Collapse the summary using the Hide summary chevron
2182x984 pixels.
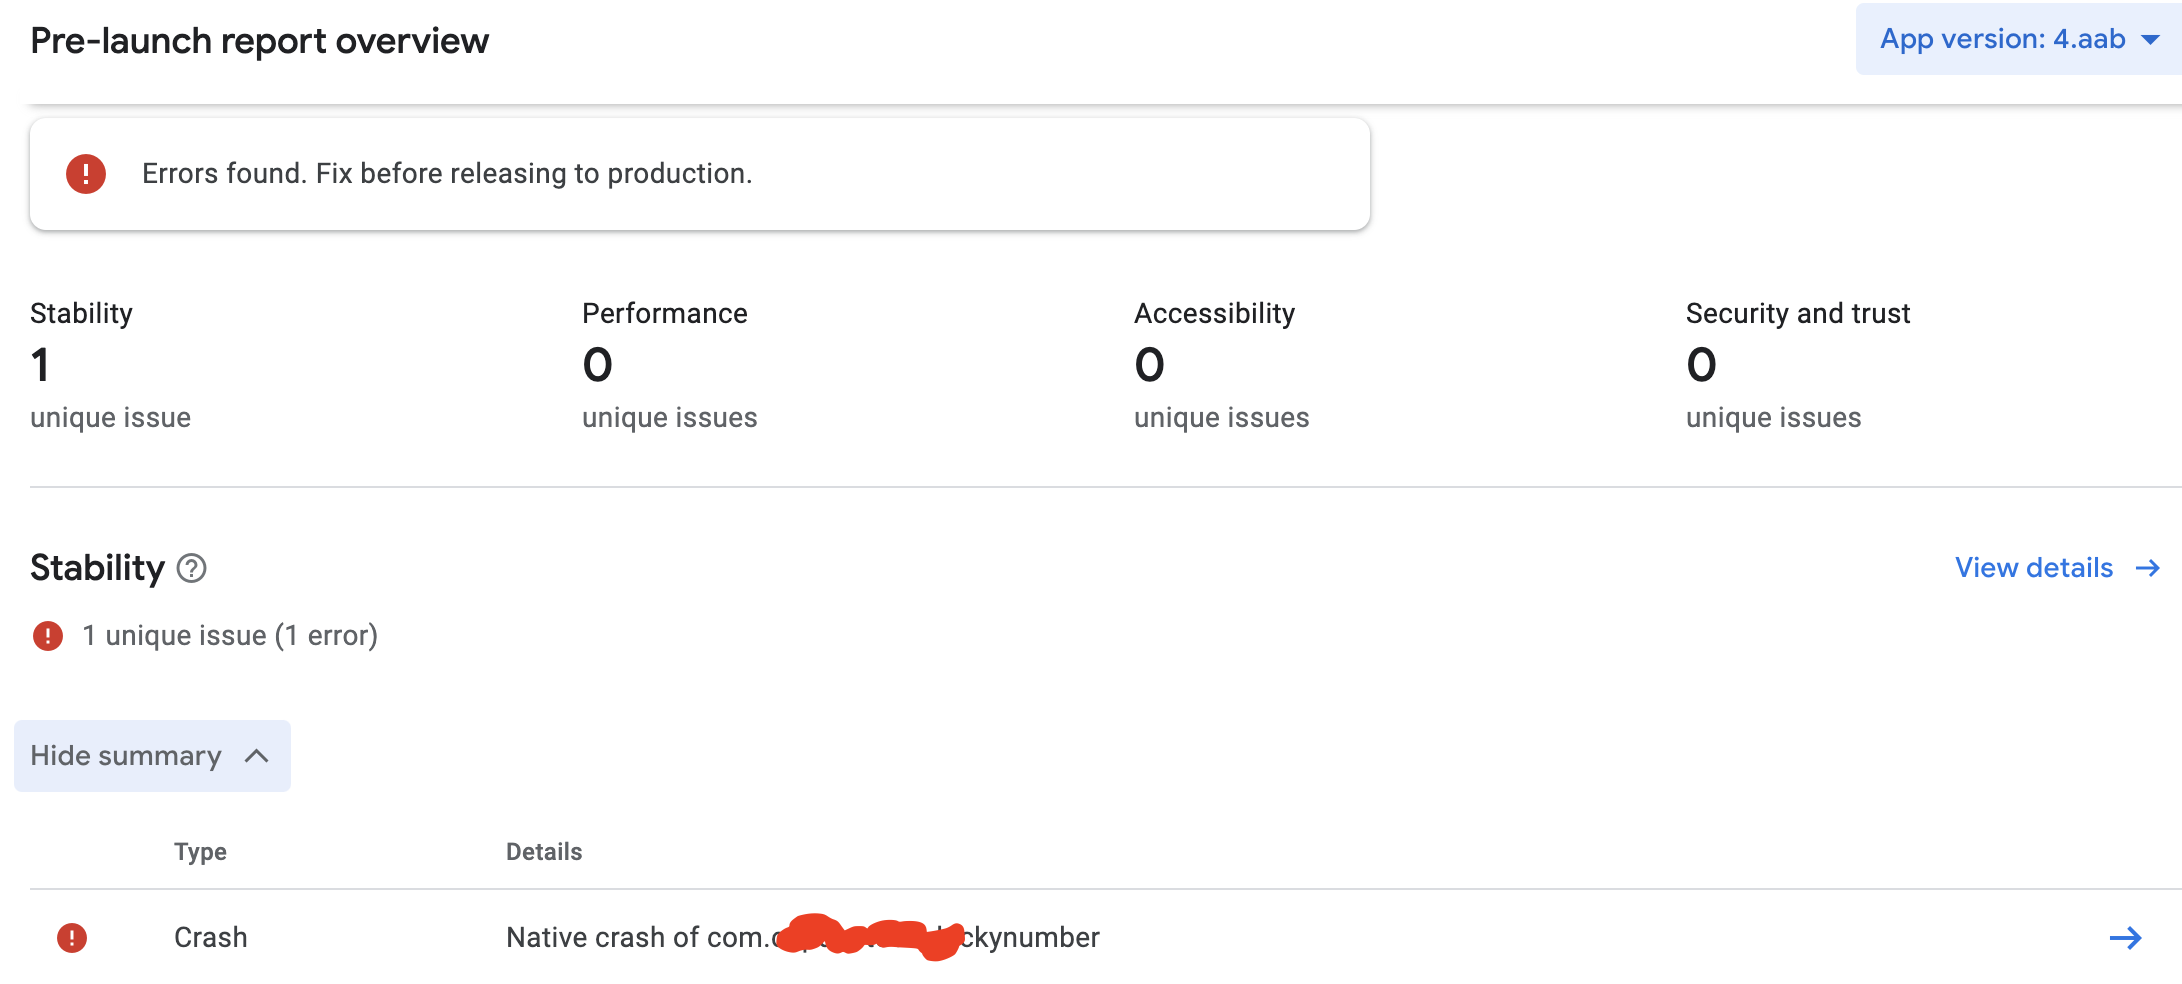[257, 756]
